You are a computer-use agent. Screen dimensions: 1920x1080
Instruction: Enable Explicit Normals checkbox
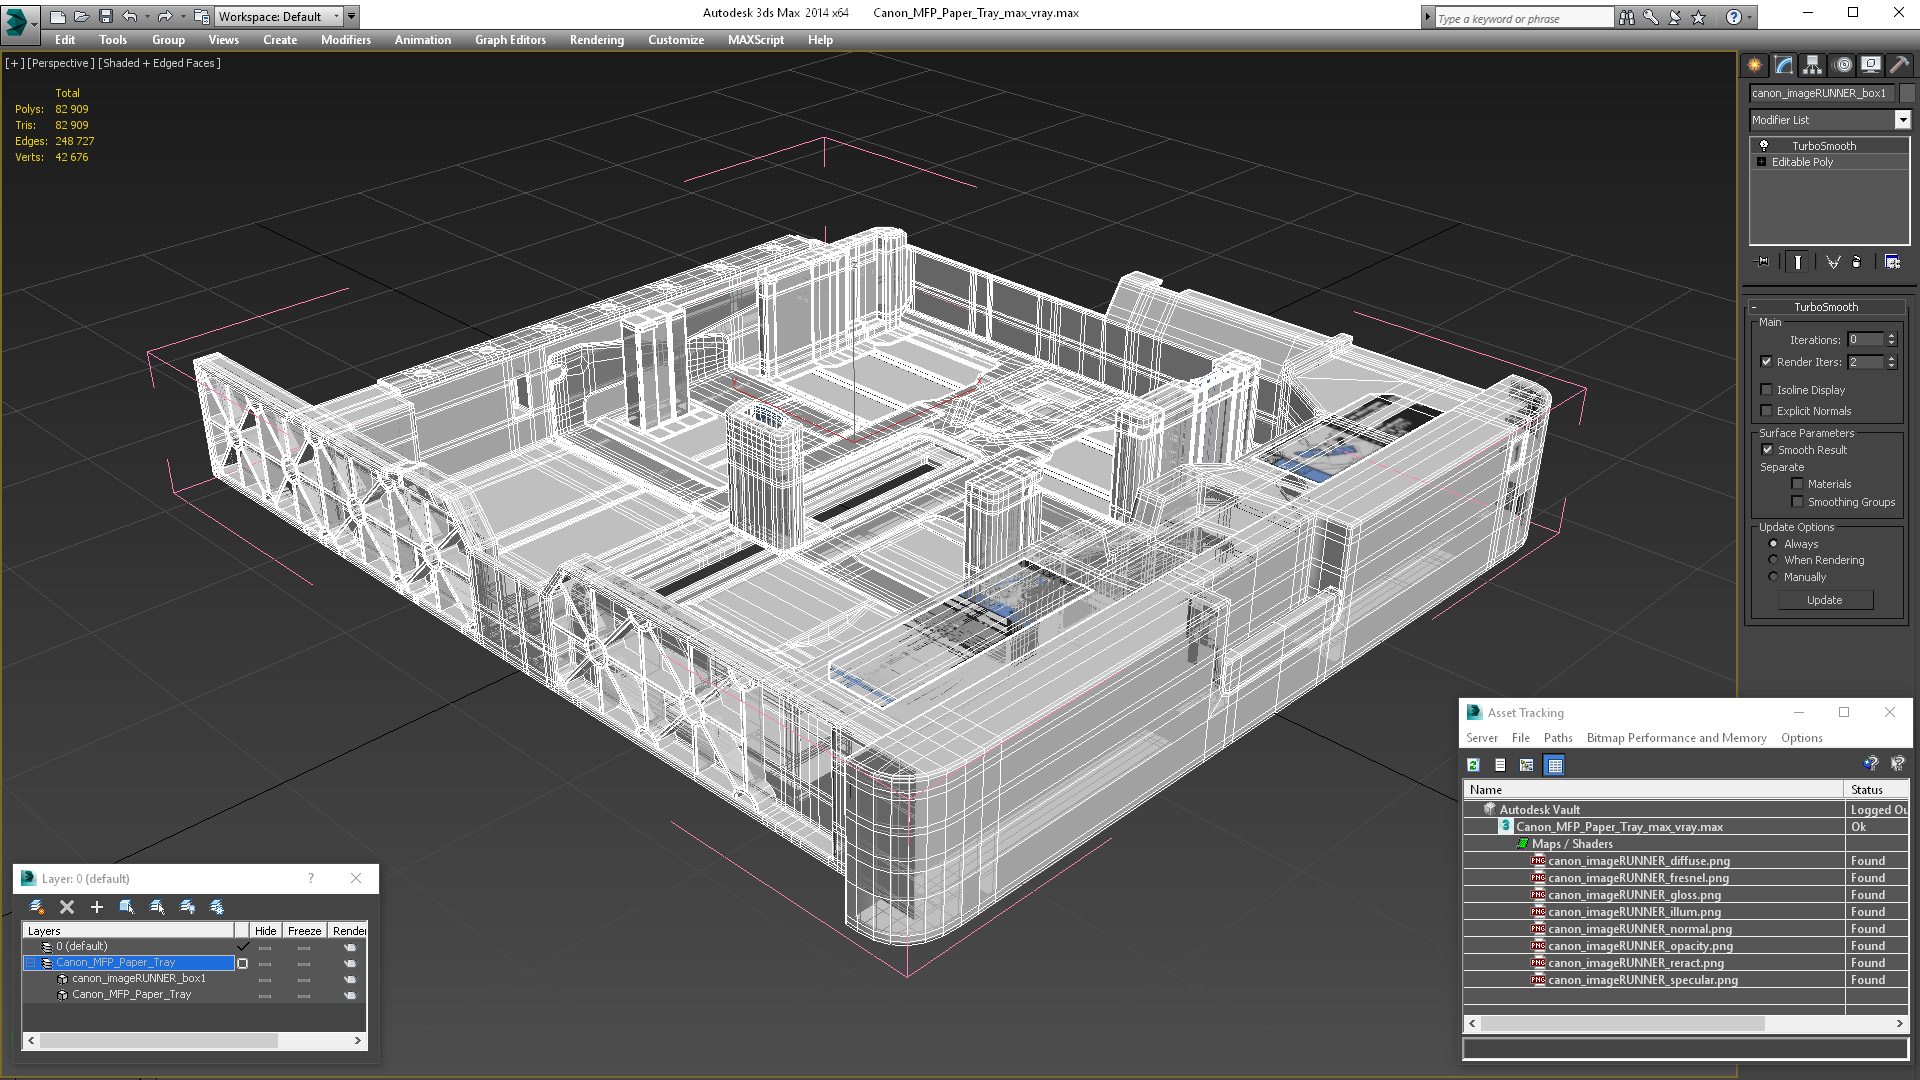1766,411
